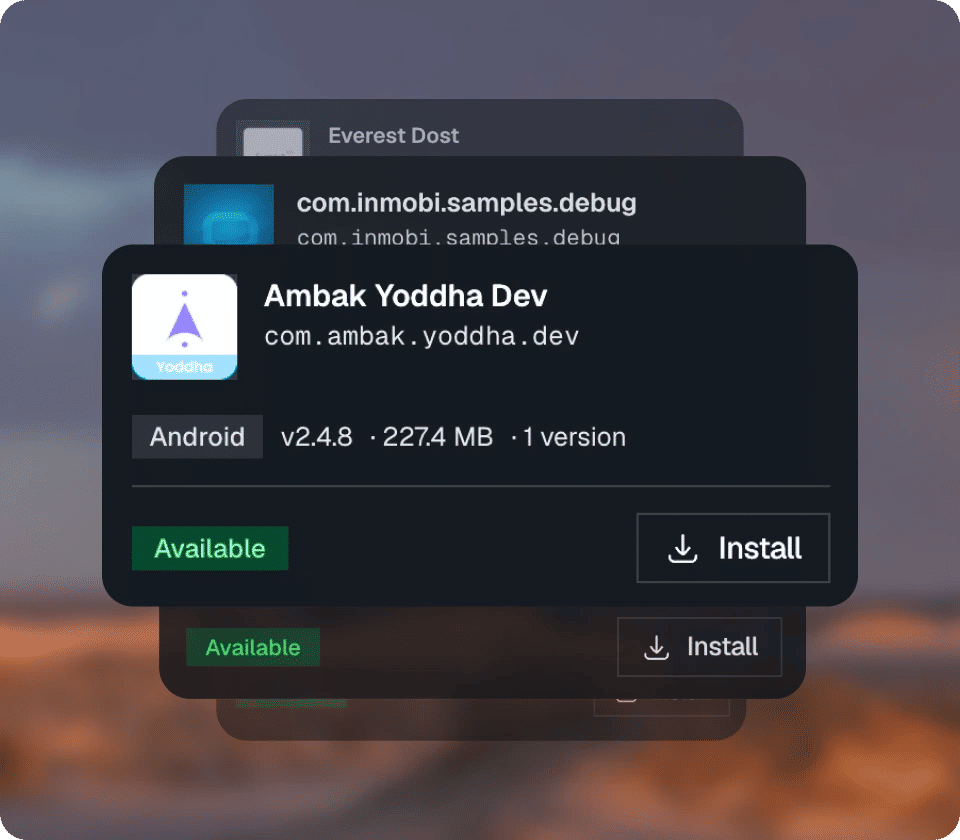Click the Everest Dost card title
Viewport: 960px width, 840px height.
click(393, 135)
